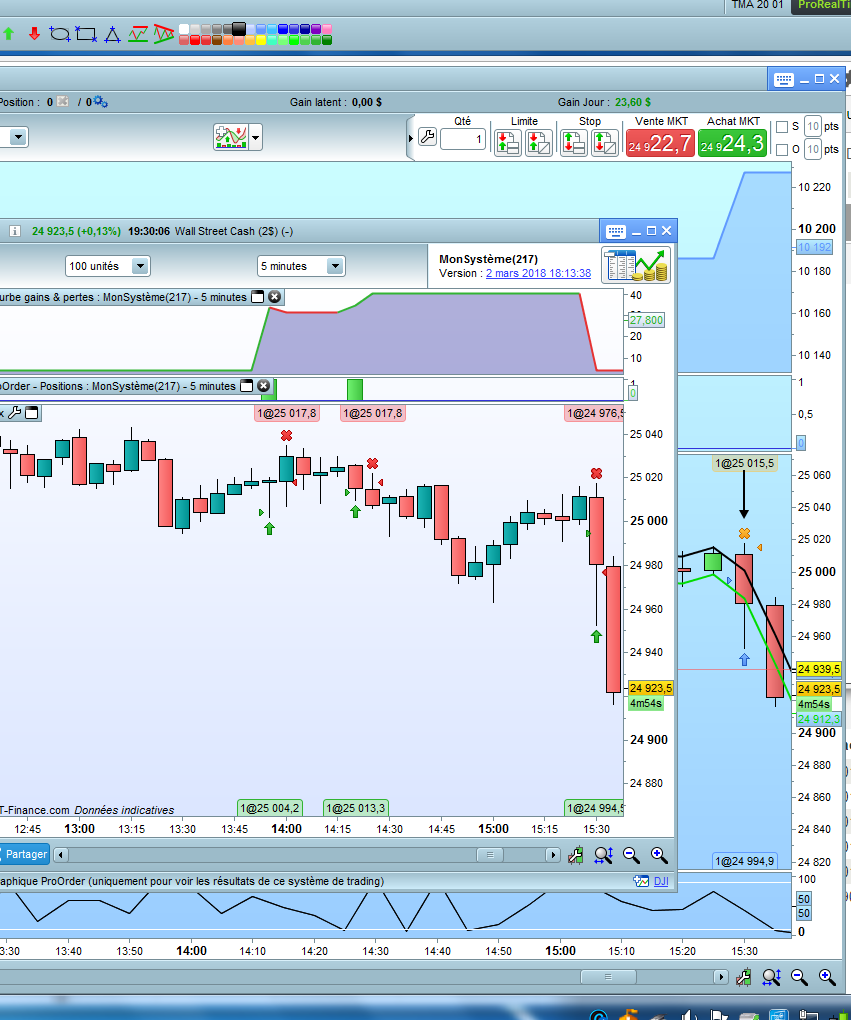The height and width of the screenshot is (1020, 851).
Task: Select the converging wedge pattern tool
Action: pyautogui.click(x=164, y=34)
